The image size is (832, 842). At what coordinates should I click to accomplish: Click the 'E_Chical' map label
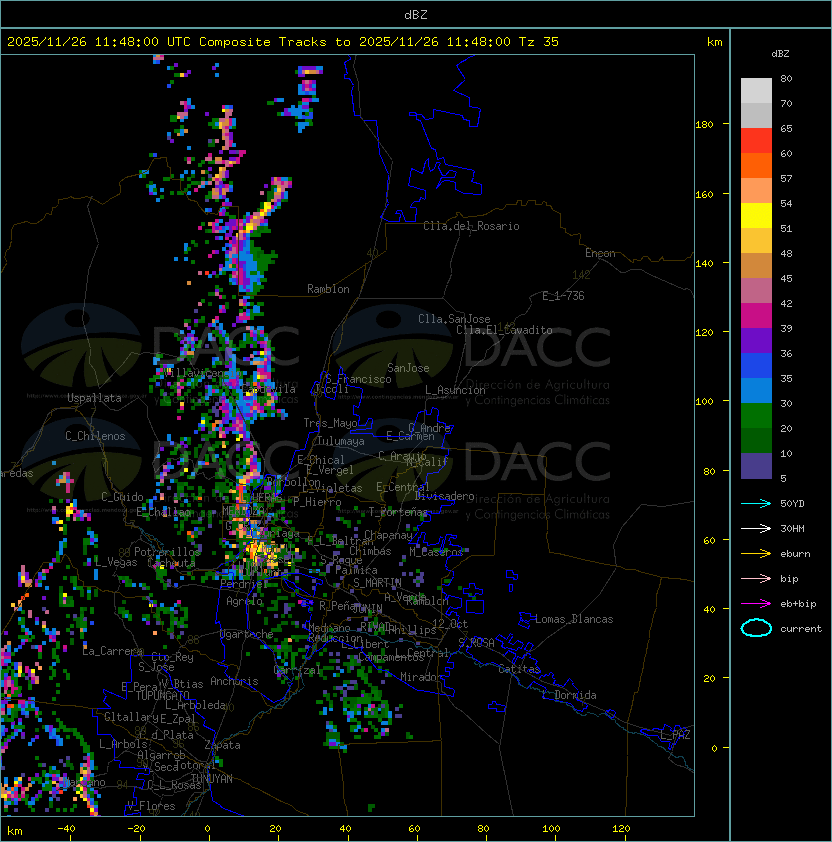(x=321, y=460)
